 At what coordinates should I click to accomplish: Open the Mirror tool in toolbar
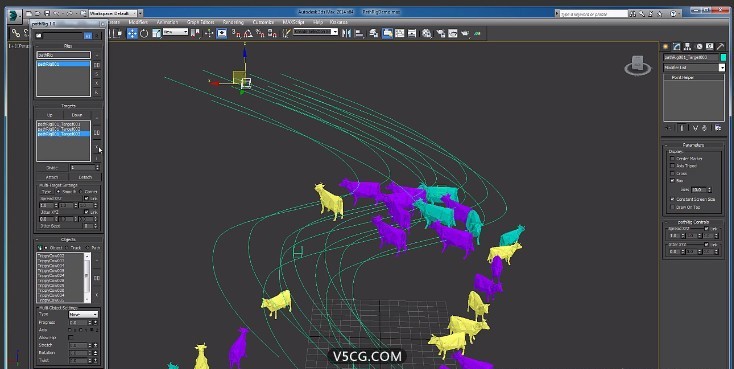click(346, 33)
